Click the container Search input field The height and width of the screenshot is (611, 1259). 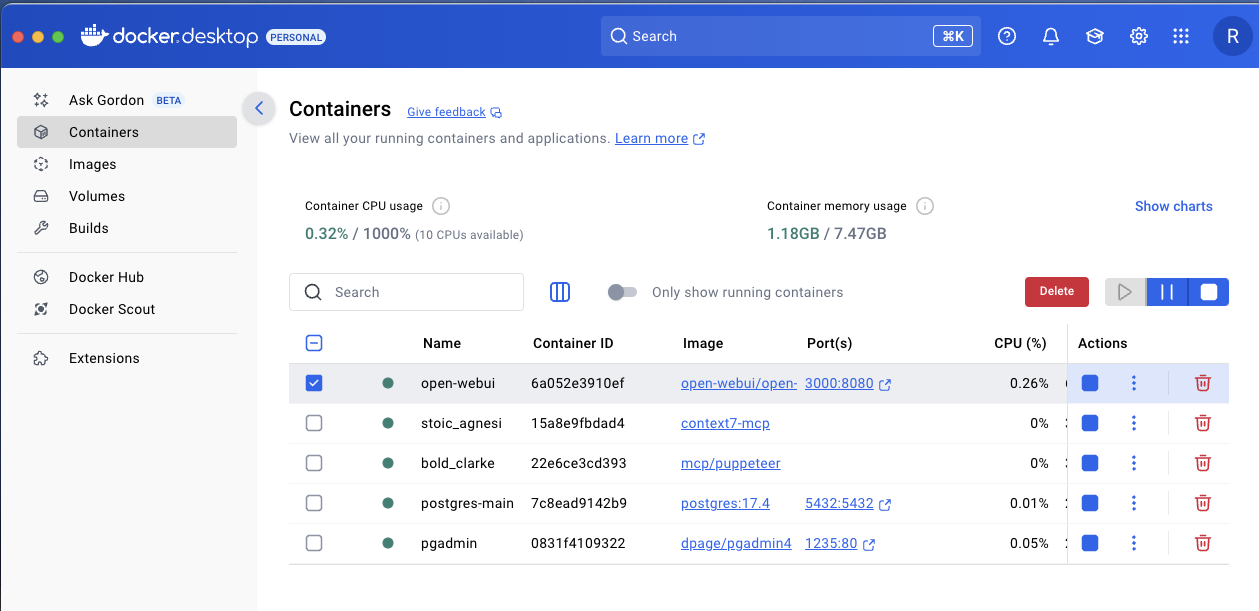click(420, 292)
